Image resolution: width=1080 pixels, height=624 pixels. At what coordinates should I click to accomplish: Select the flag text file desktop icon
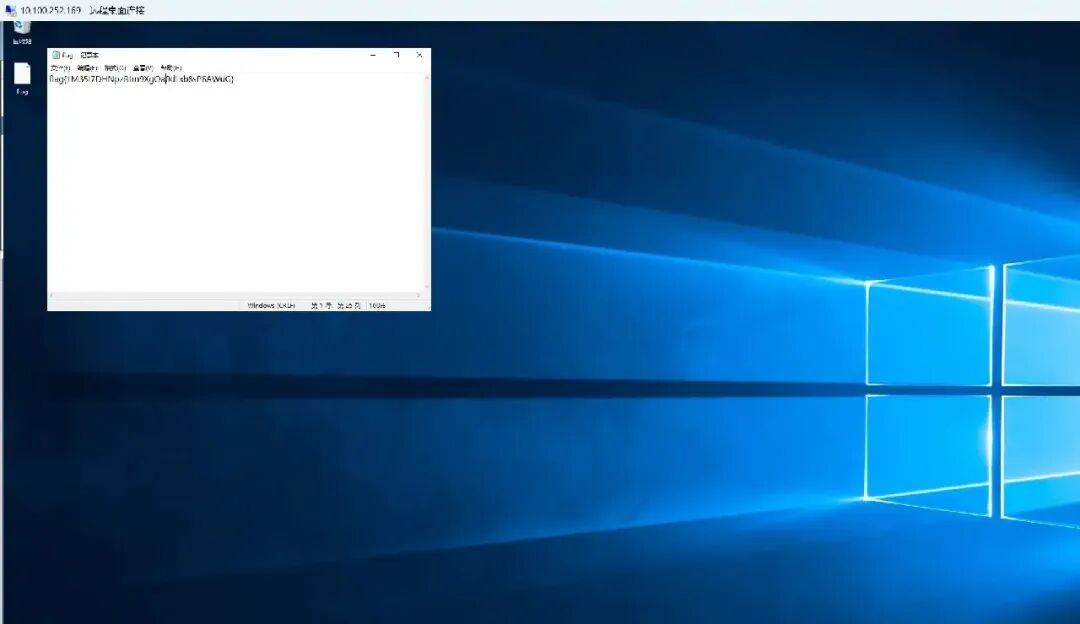[22, 79]
